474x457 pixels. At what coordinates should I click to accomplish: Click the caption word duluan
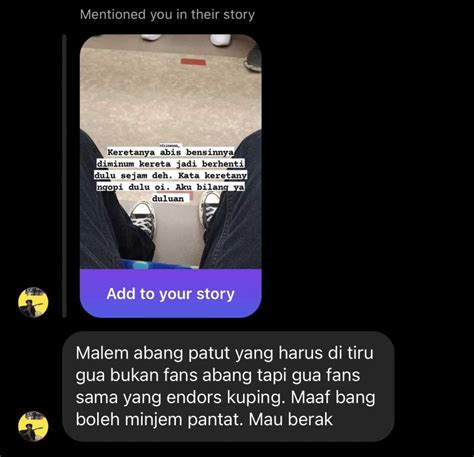[x=168, y=199]
